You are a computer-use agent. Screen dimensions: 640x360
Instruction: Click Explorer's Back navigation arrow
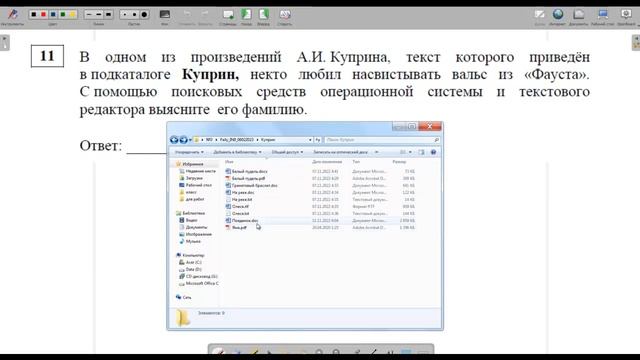(x=174, y=140)
